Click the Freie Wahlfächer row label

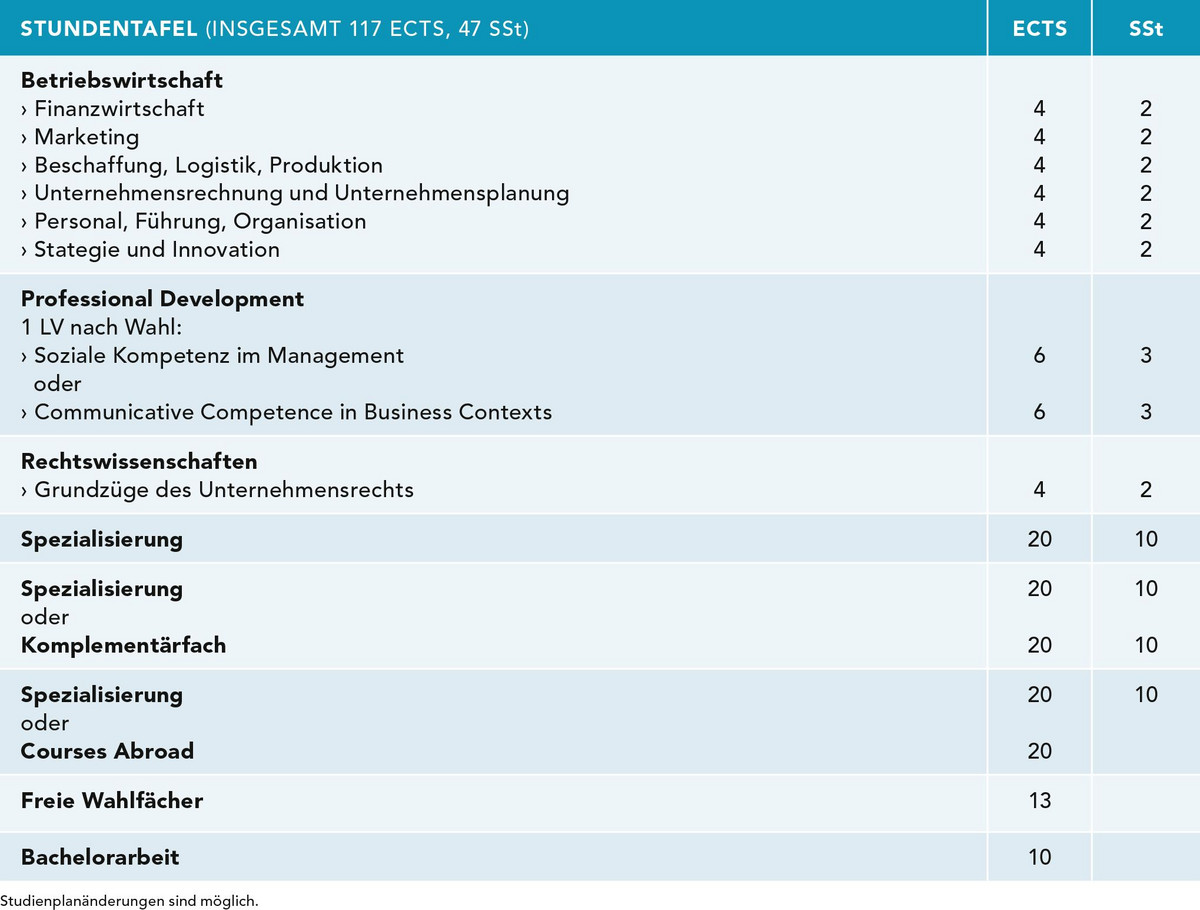point(112,800)
